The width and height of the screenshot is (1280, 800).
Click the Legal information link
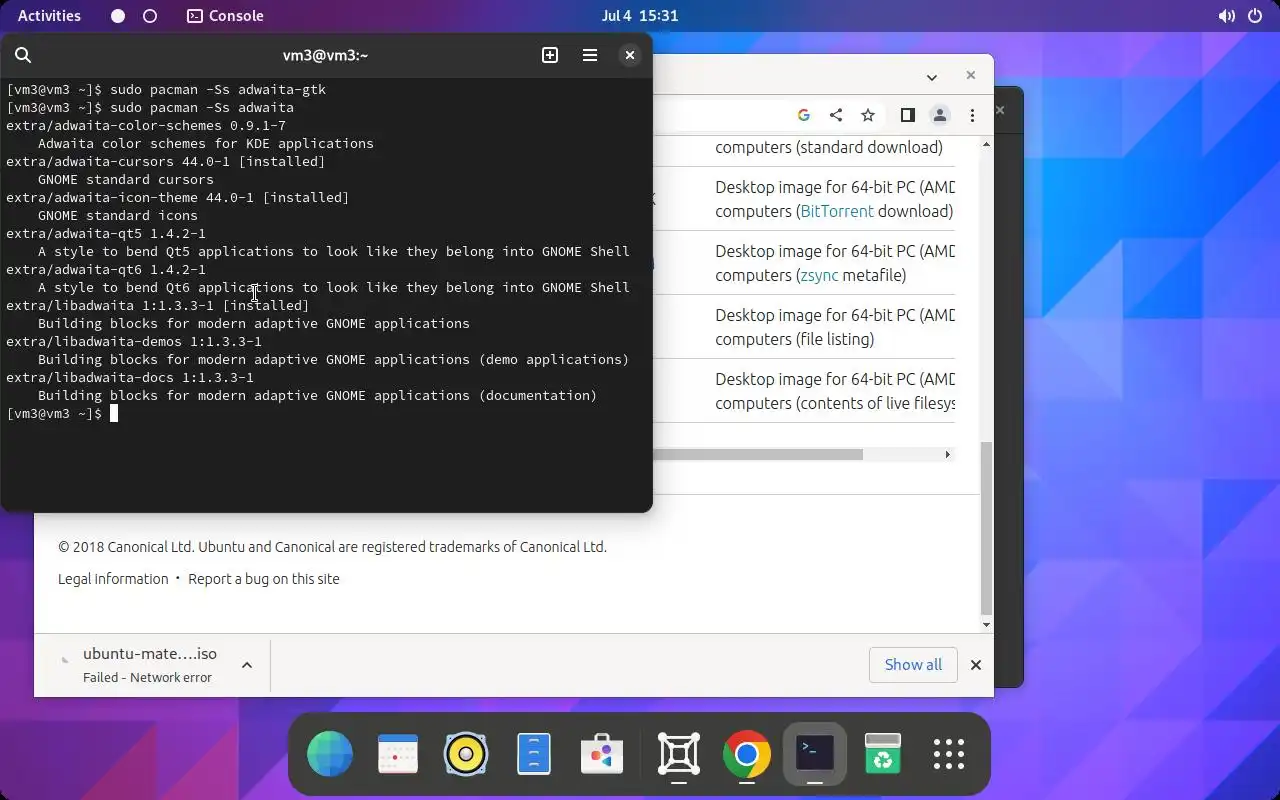tap(113, 579)
